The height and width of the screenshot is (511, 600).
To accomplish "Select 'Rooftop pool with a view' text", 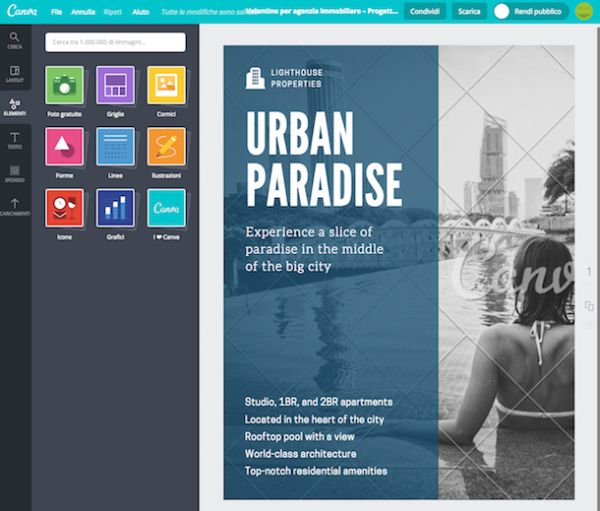I will click(x=300, y=436).
